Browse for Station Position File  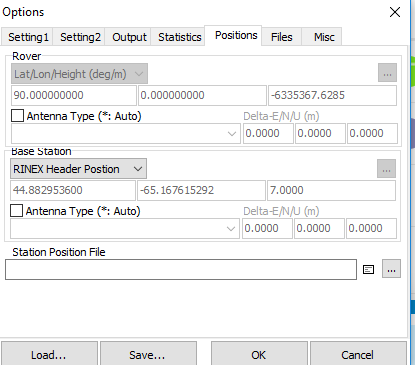pyautogui.click(x=391, y=269)
